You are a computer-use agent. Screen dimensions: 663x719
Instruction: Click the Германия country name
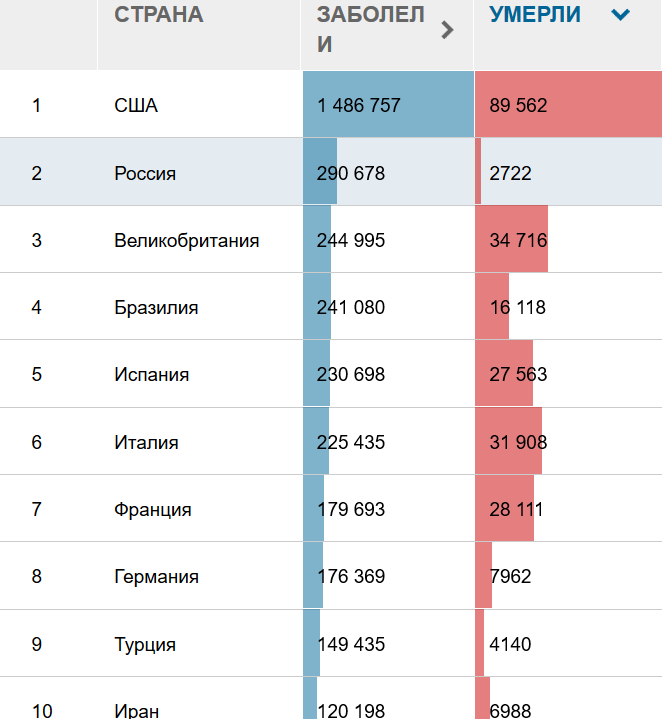[x=156, y=576]
